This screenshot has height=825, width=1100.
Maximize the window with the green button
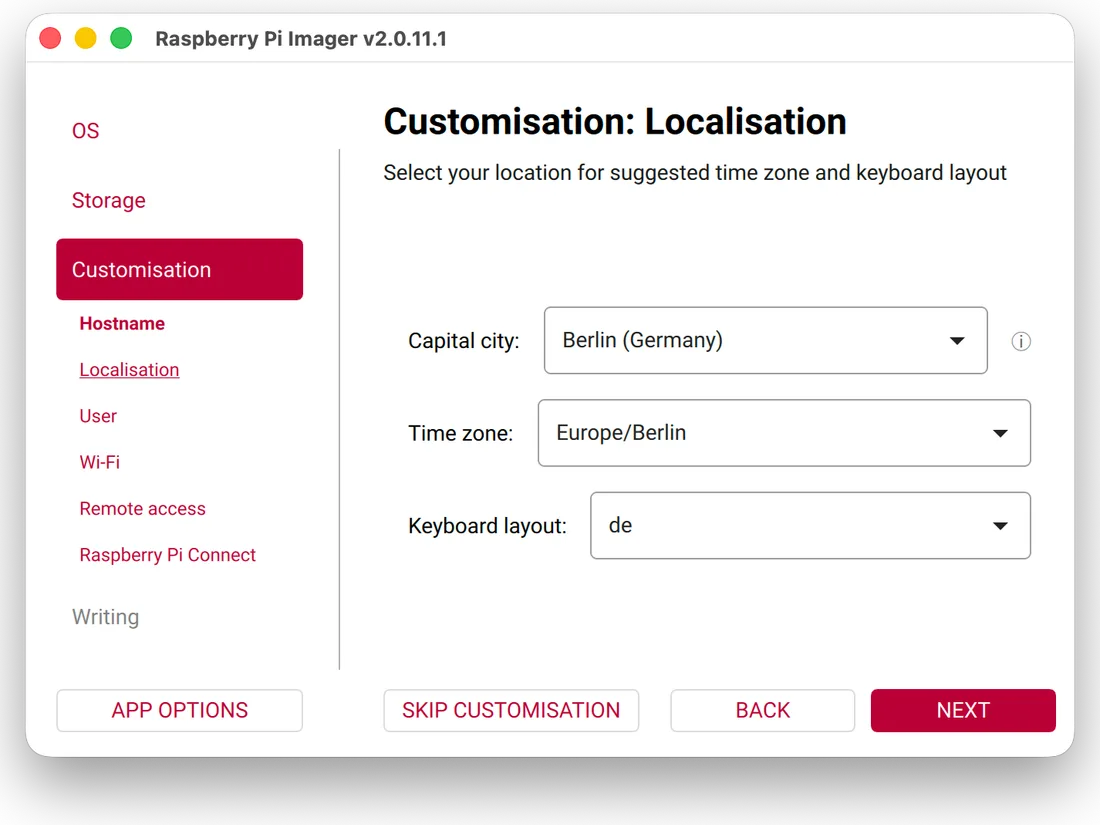pyautogui.click(x=121, y=38)
